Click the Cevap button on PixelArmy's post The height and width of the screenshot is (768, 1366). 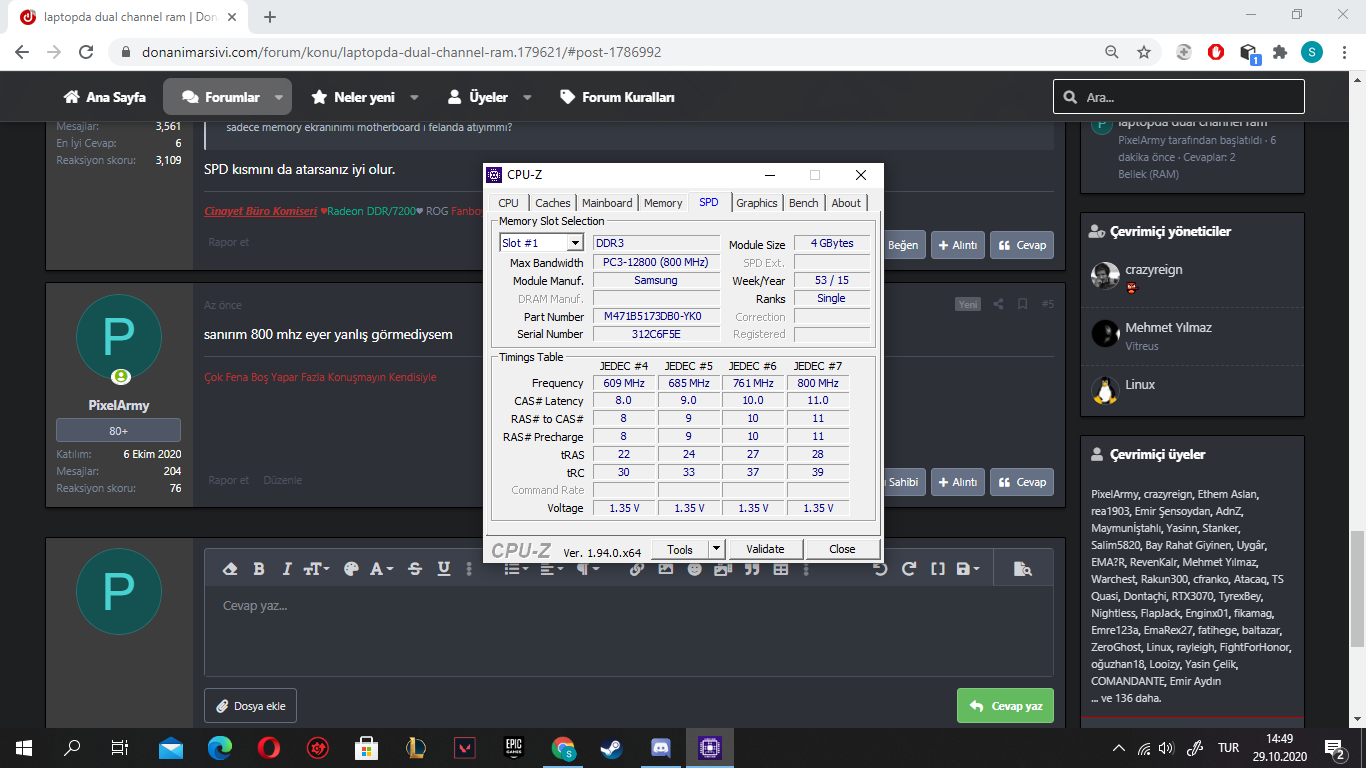click(1022, 482)
